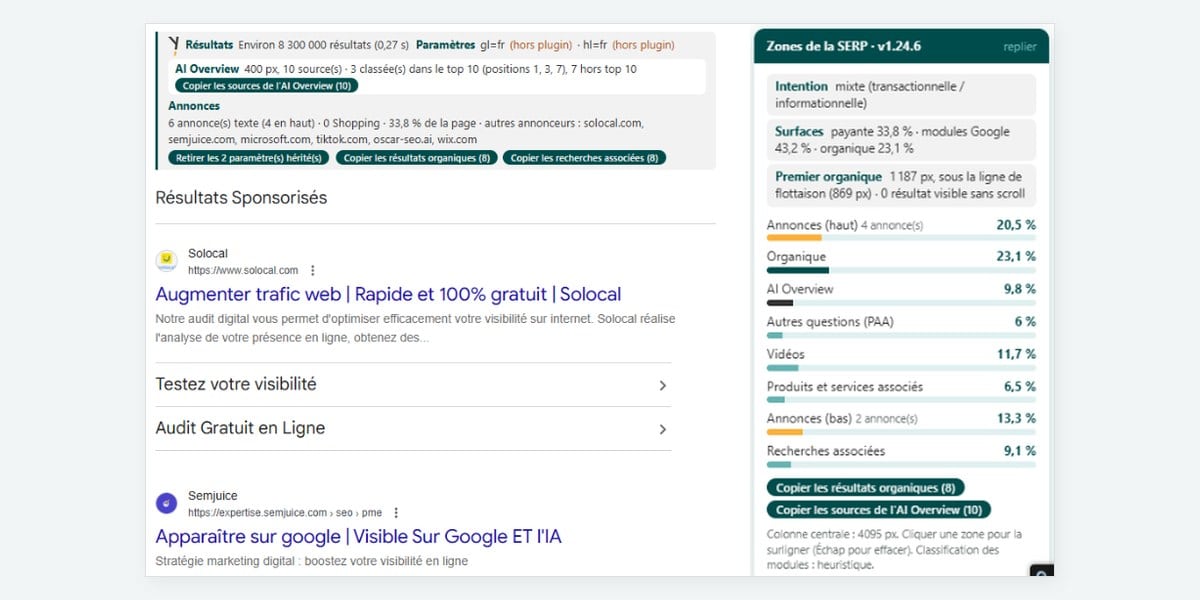The image size is (1200, 600).
Task: Select the 'Annonces (bas)' zone row
Action: point(901,423)
